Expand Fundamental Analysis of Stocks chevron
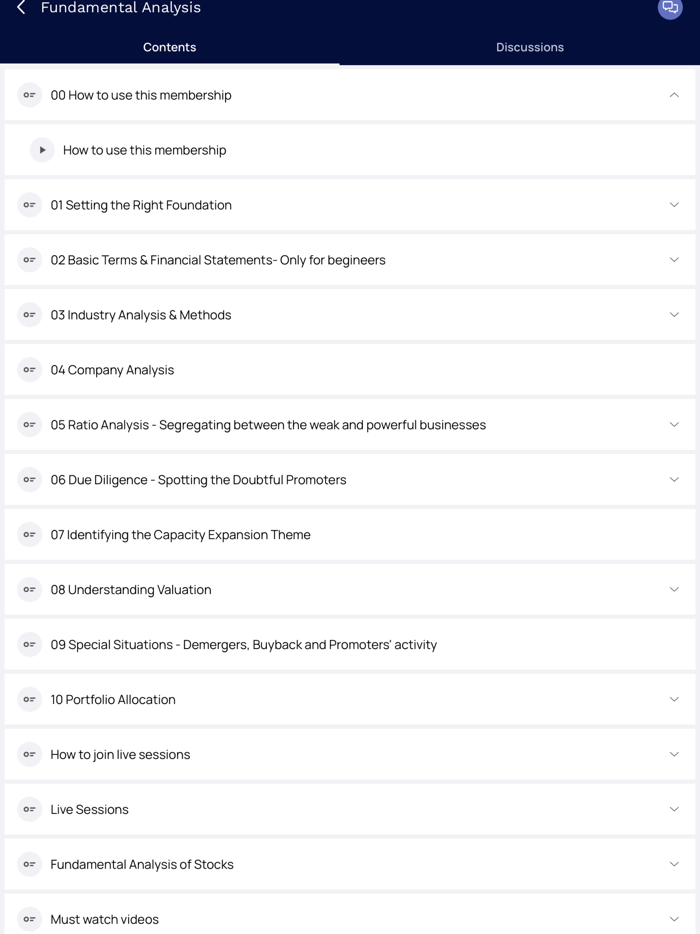The image size is (700, 934). 674,865
